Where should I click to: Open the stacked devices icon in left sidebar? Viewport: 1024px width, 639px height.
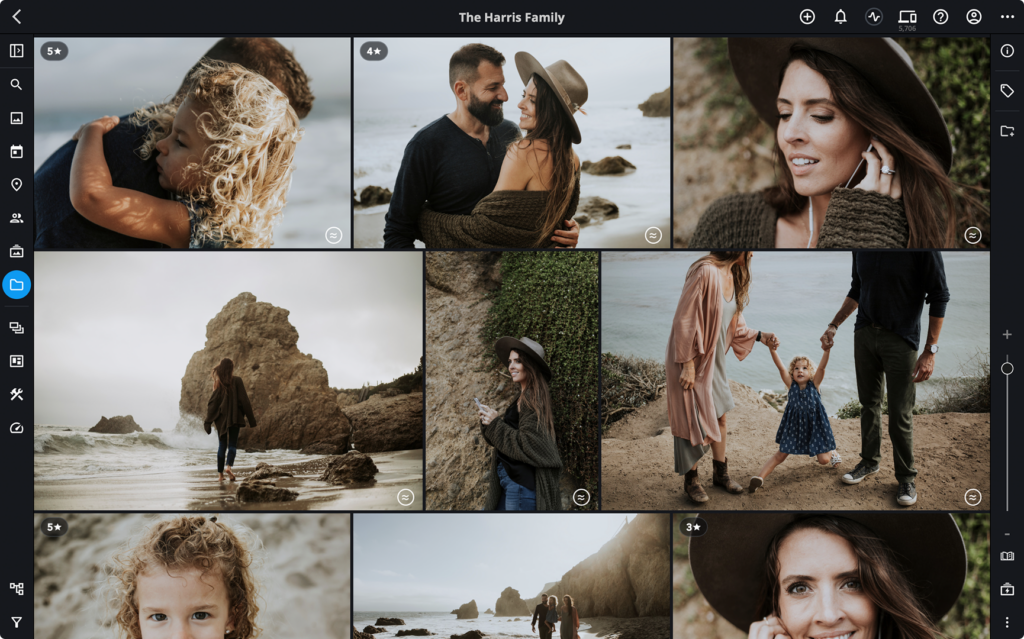(17, 328)
